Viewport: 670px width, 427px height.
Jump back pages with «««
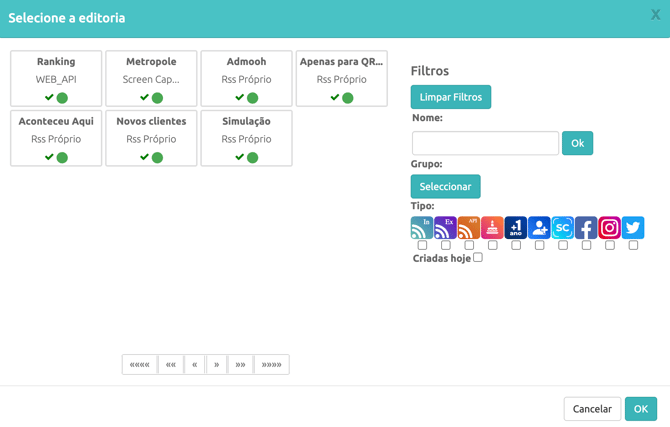pos(171,365)
